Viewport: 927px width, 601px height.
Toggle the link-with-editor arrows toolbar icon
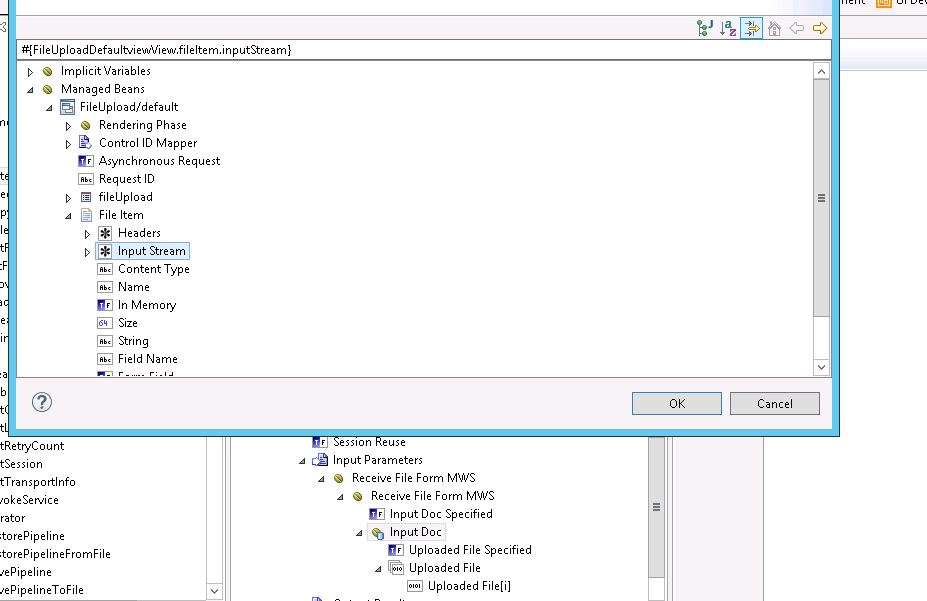point(751,28)
